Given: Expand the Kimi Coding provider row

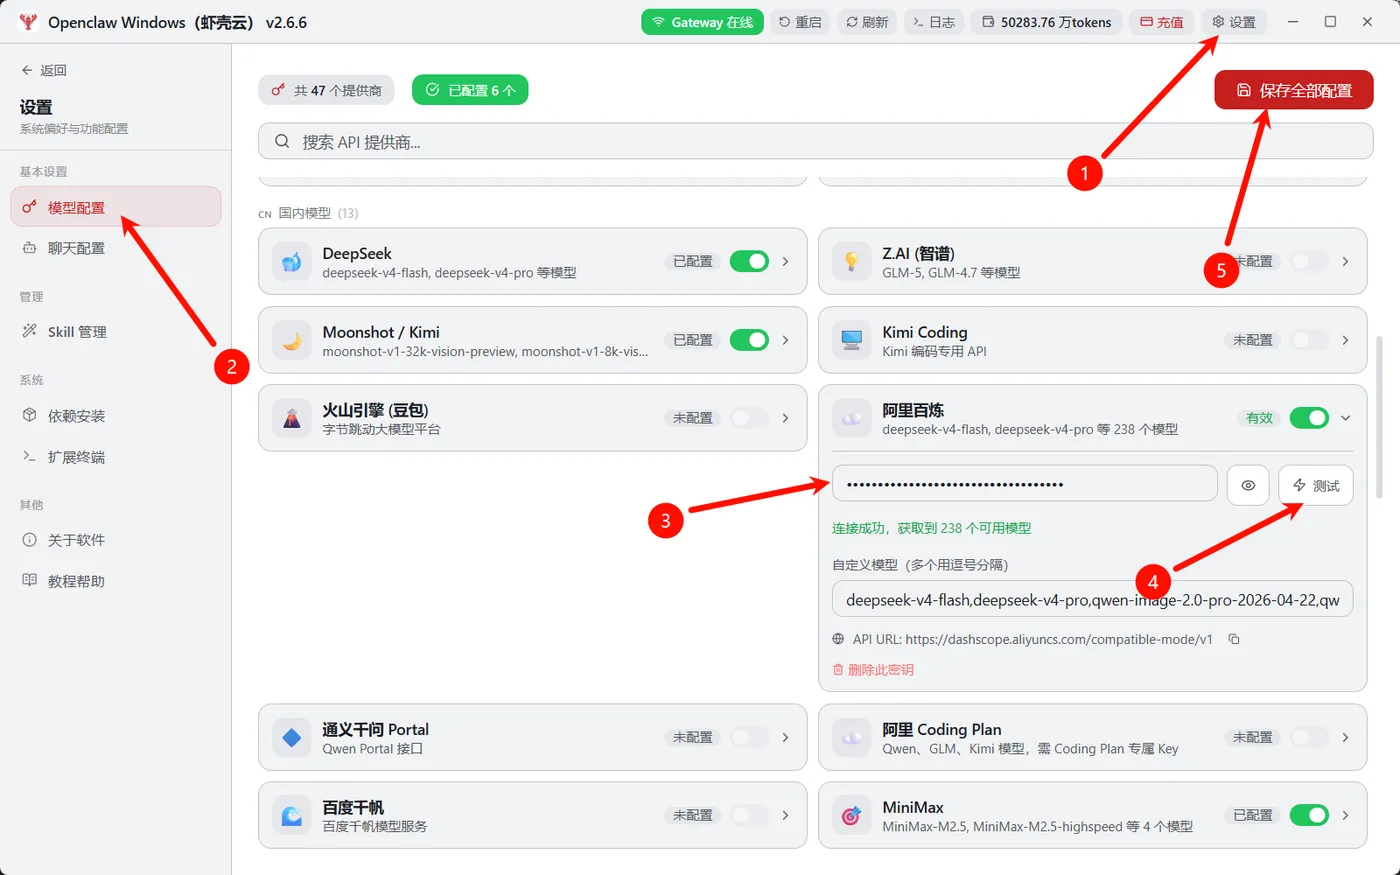Looking at the screenshot, I should 1345,340.
